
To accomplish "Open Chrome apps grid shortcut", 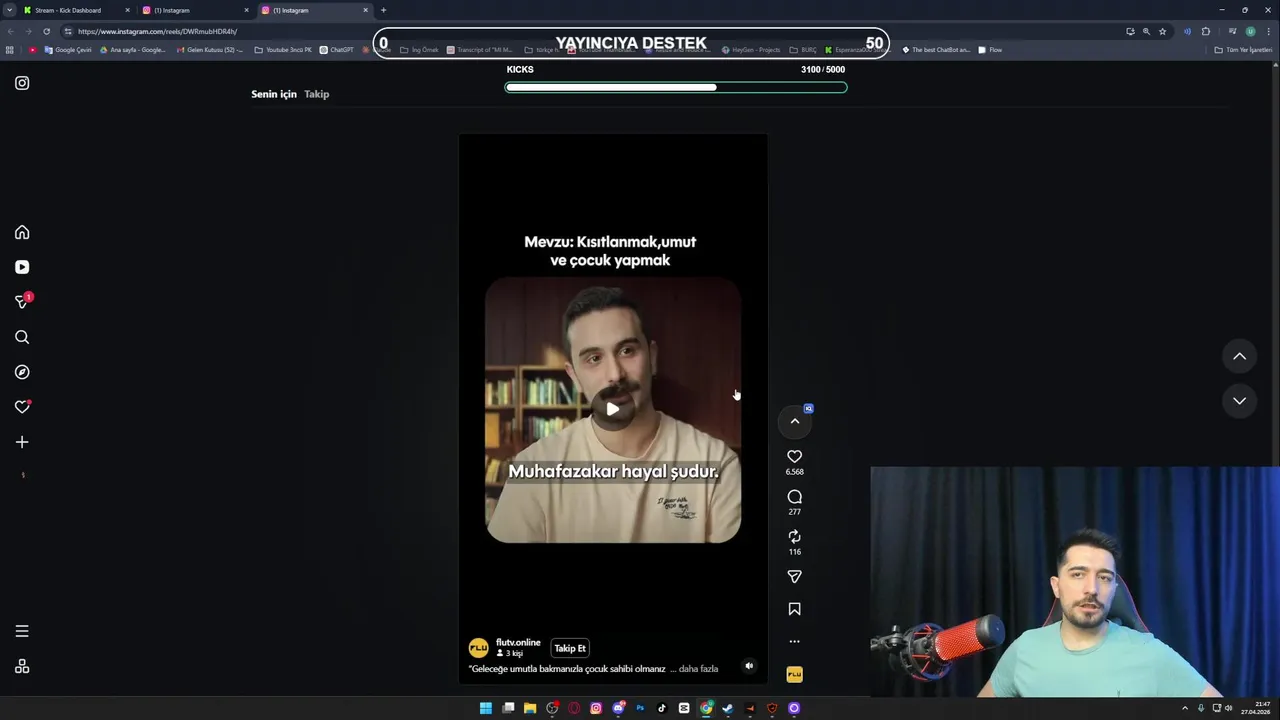I will [10, 50].
